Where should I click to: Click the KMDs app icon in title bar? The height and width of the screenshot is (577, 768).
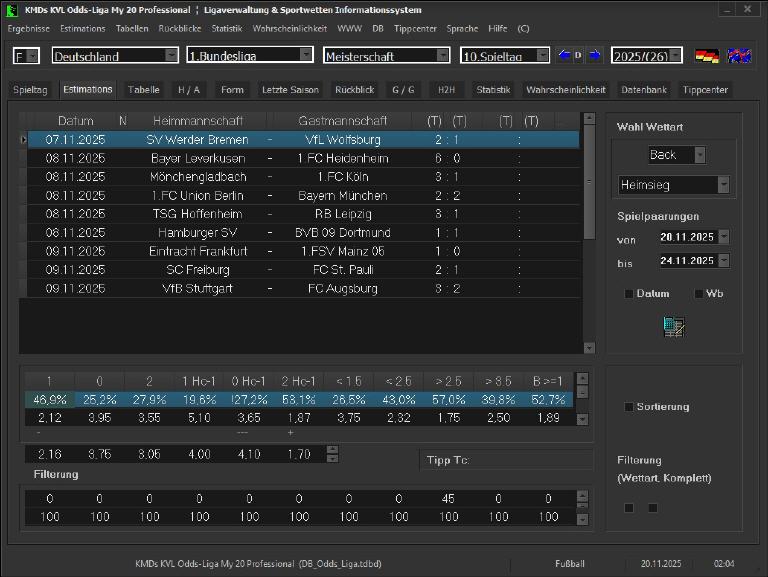click(x=12, y=9)
